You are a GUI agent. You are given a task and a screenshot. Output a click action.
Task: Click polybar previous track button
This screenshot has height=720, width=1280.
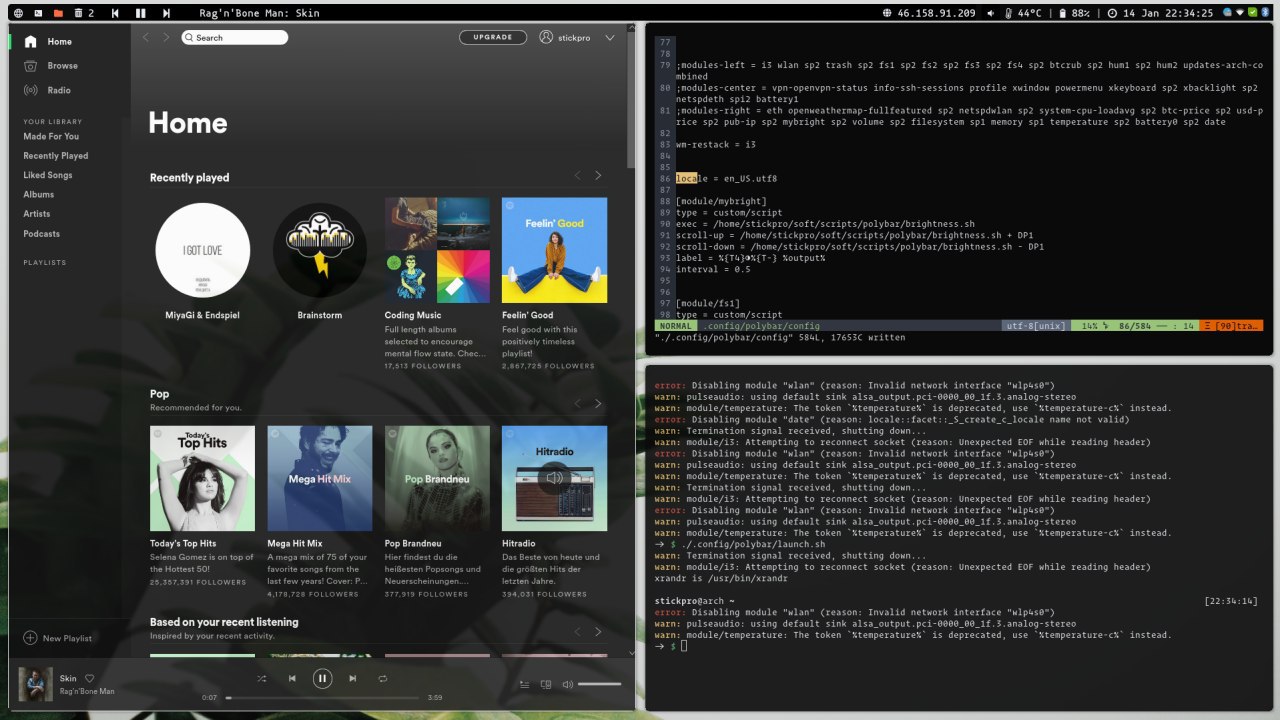coord(115,13)
